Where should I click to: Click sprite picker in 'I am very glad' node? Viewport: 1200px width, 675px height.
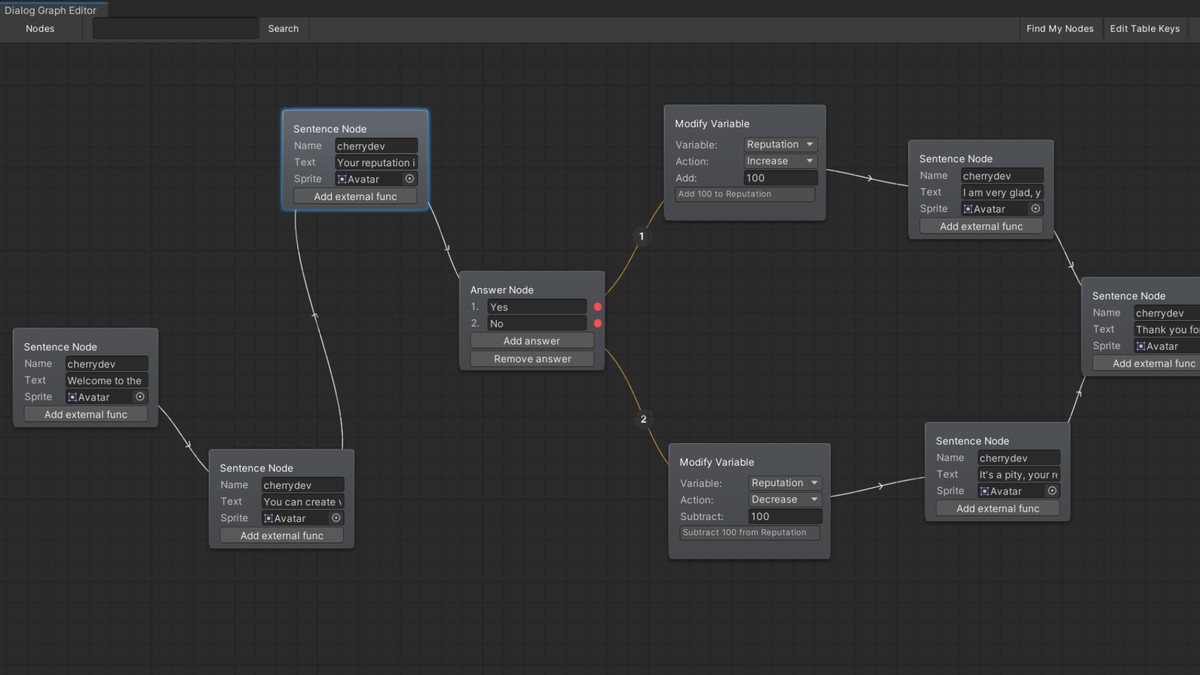pos(1036,209)
